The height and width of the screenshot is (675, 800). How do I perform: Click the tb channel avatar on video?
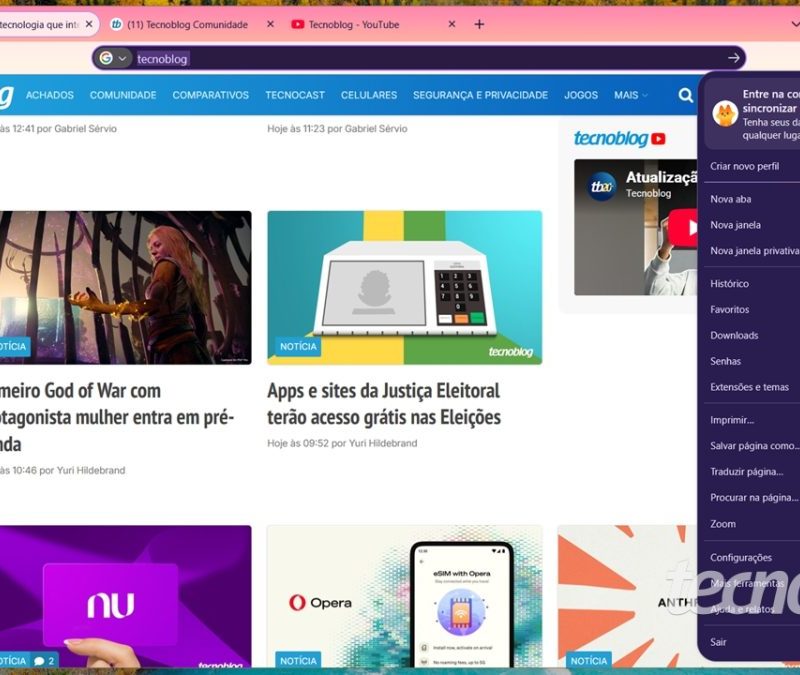coord(602,186)
